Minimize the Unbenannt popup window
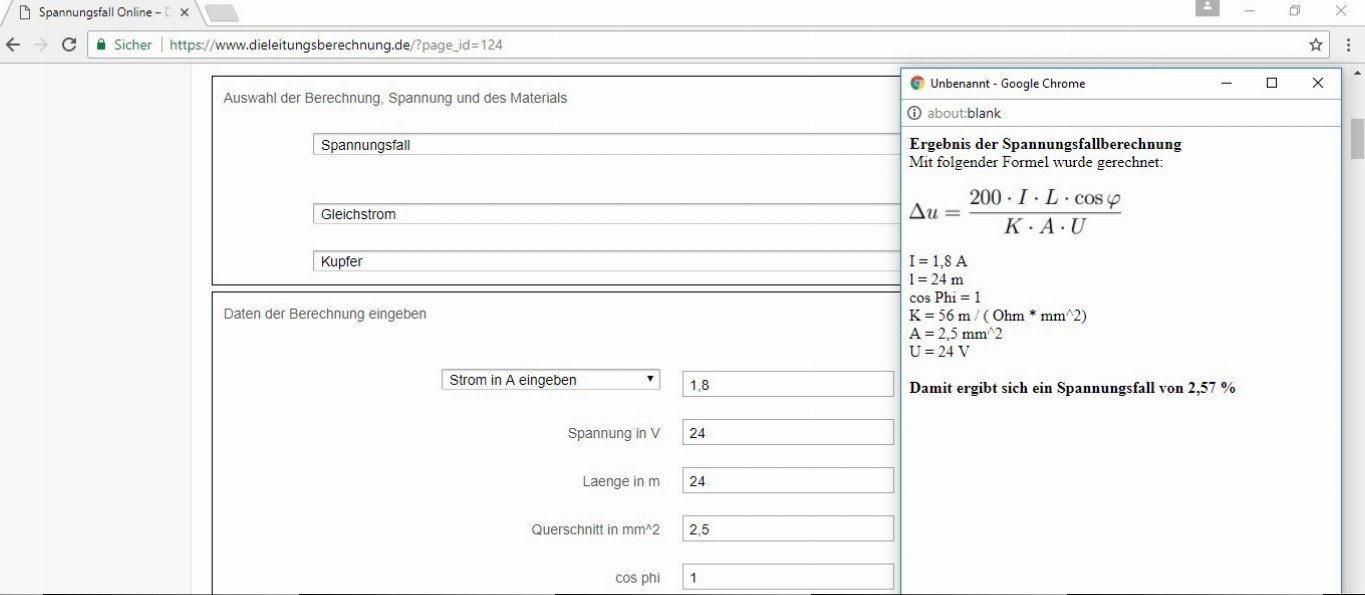Screen dimensions: 1365x595 coord(1226,83)
